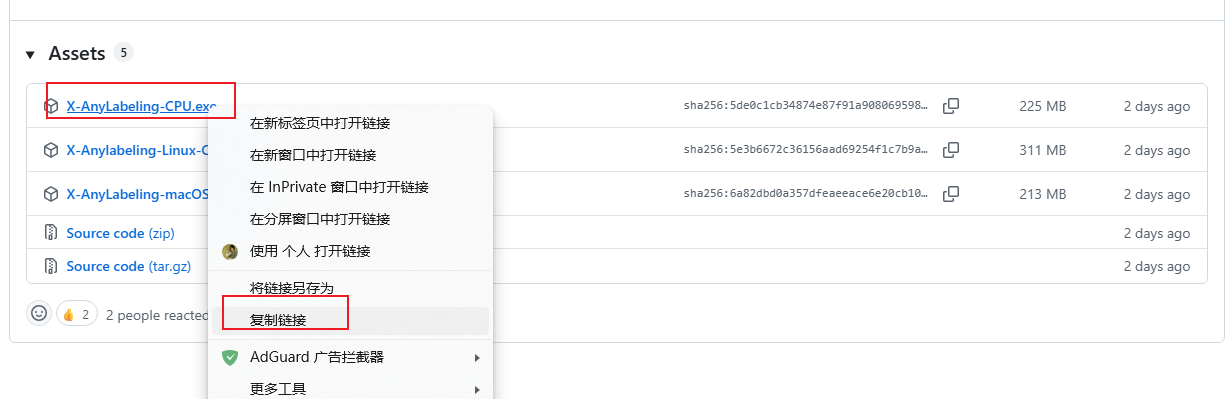This screenshot has width=1227, height=399.
Task: Open the X-AnyLabeling-macOS asset link
Action: (x=137, y=194)
